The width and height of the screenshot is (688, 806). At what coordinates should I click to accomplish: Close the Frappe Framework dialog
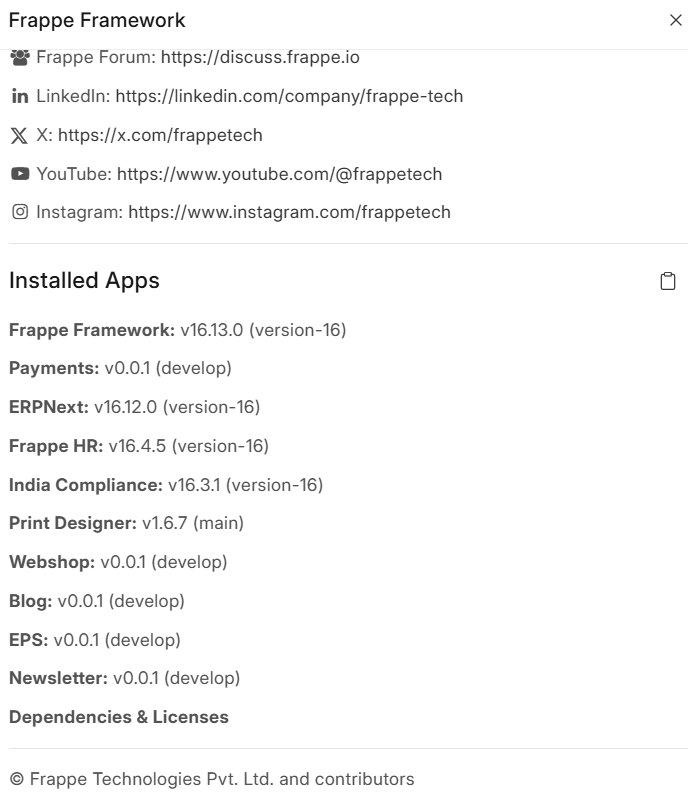click(x=675, y=20)
